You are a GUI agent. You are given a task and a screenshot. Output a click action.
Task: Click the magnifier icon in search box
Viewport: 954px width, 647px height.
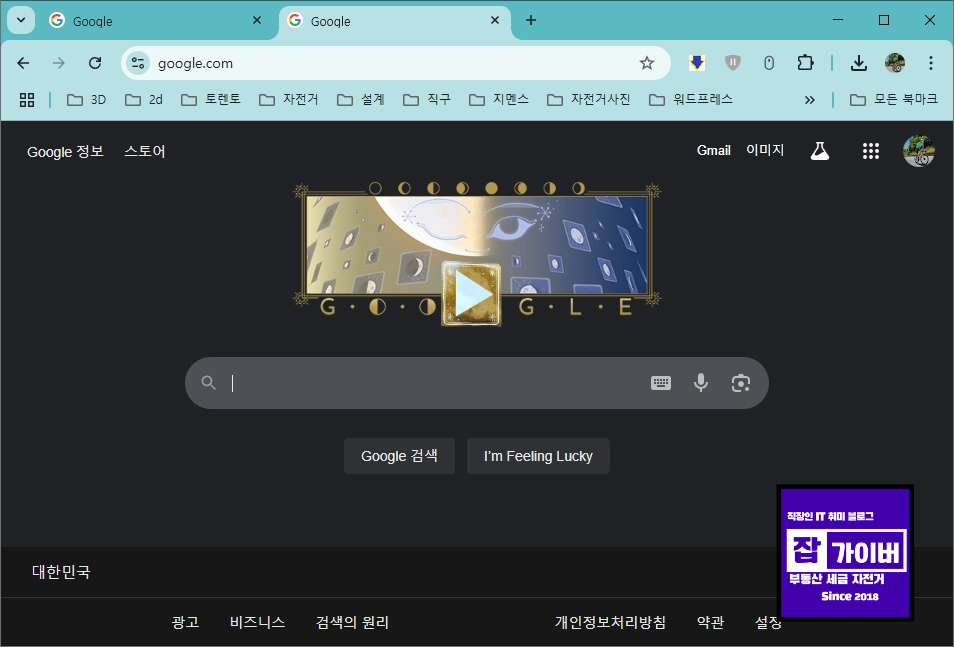coord(209,383)
